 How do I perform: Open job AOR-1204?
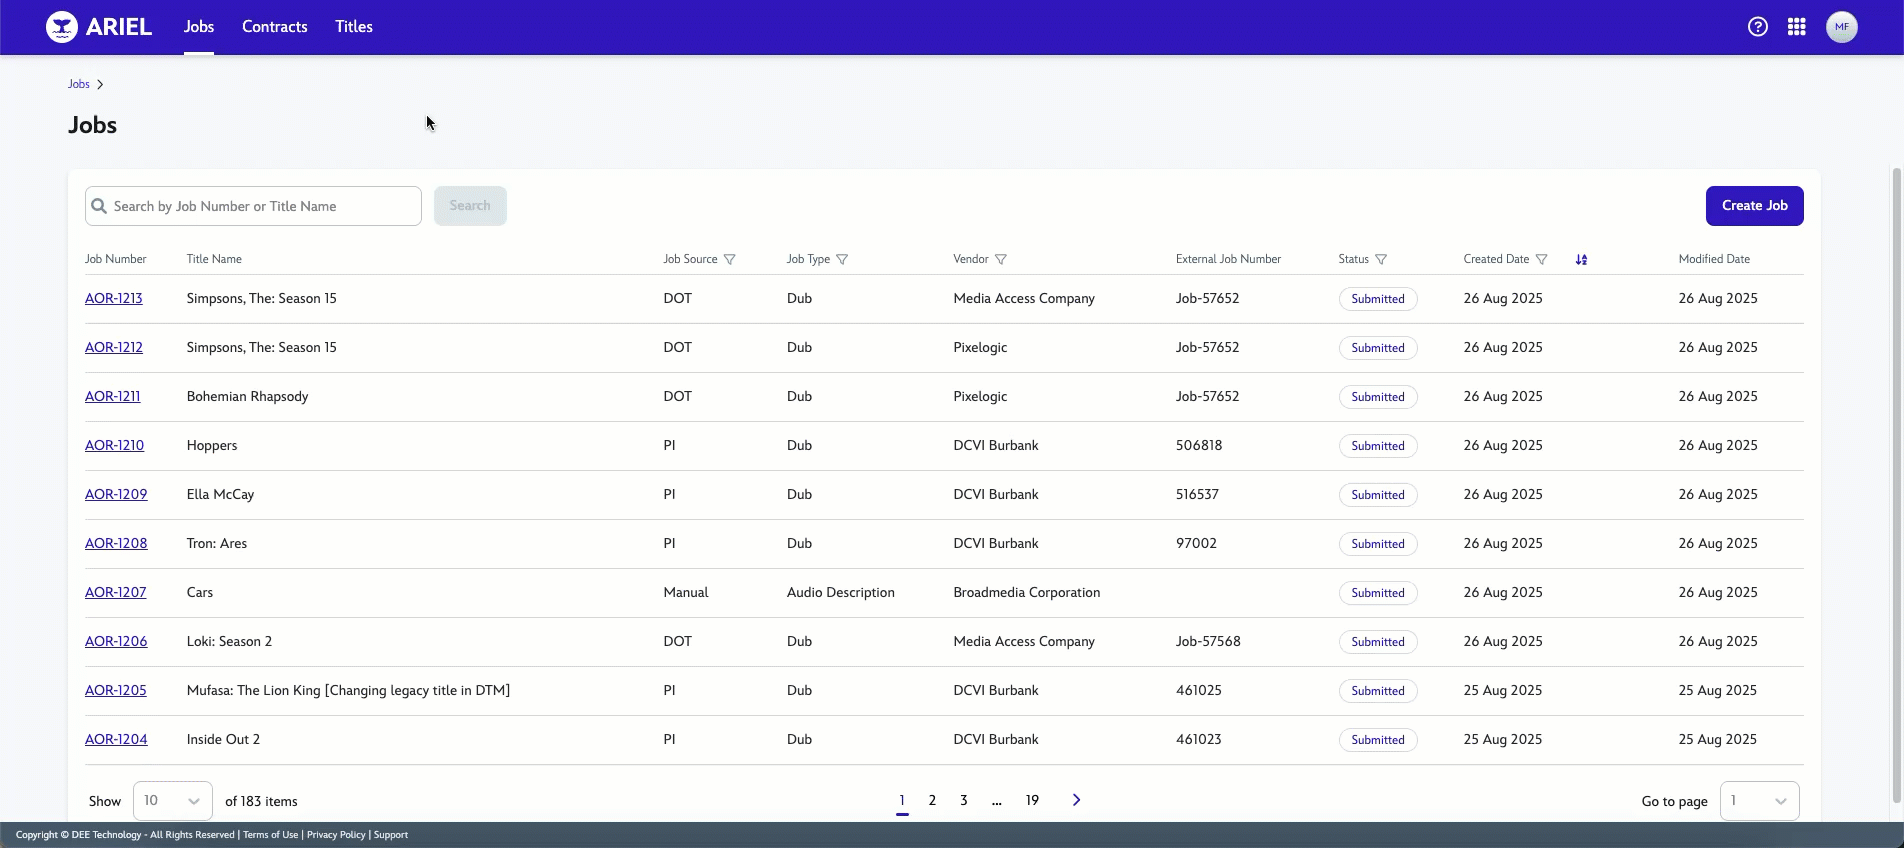(116, 740)
